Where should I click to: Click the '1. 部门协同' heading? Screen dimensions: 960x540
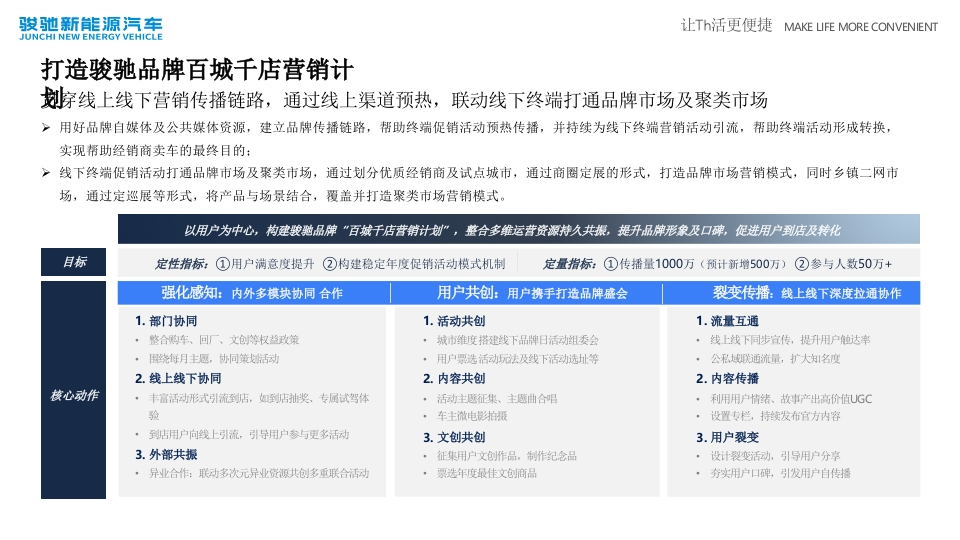coord(166,321)
